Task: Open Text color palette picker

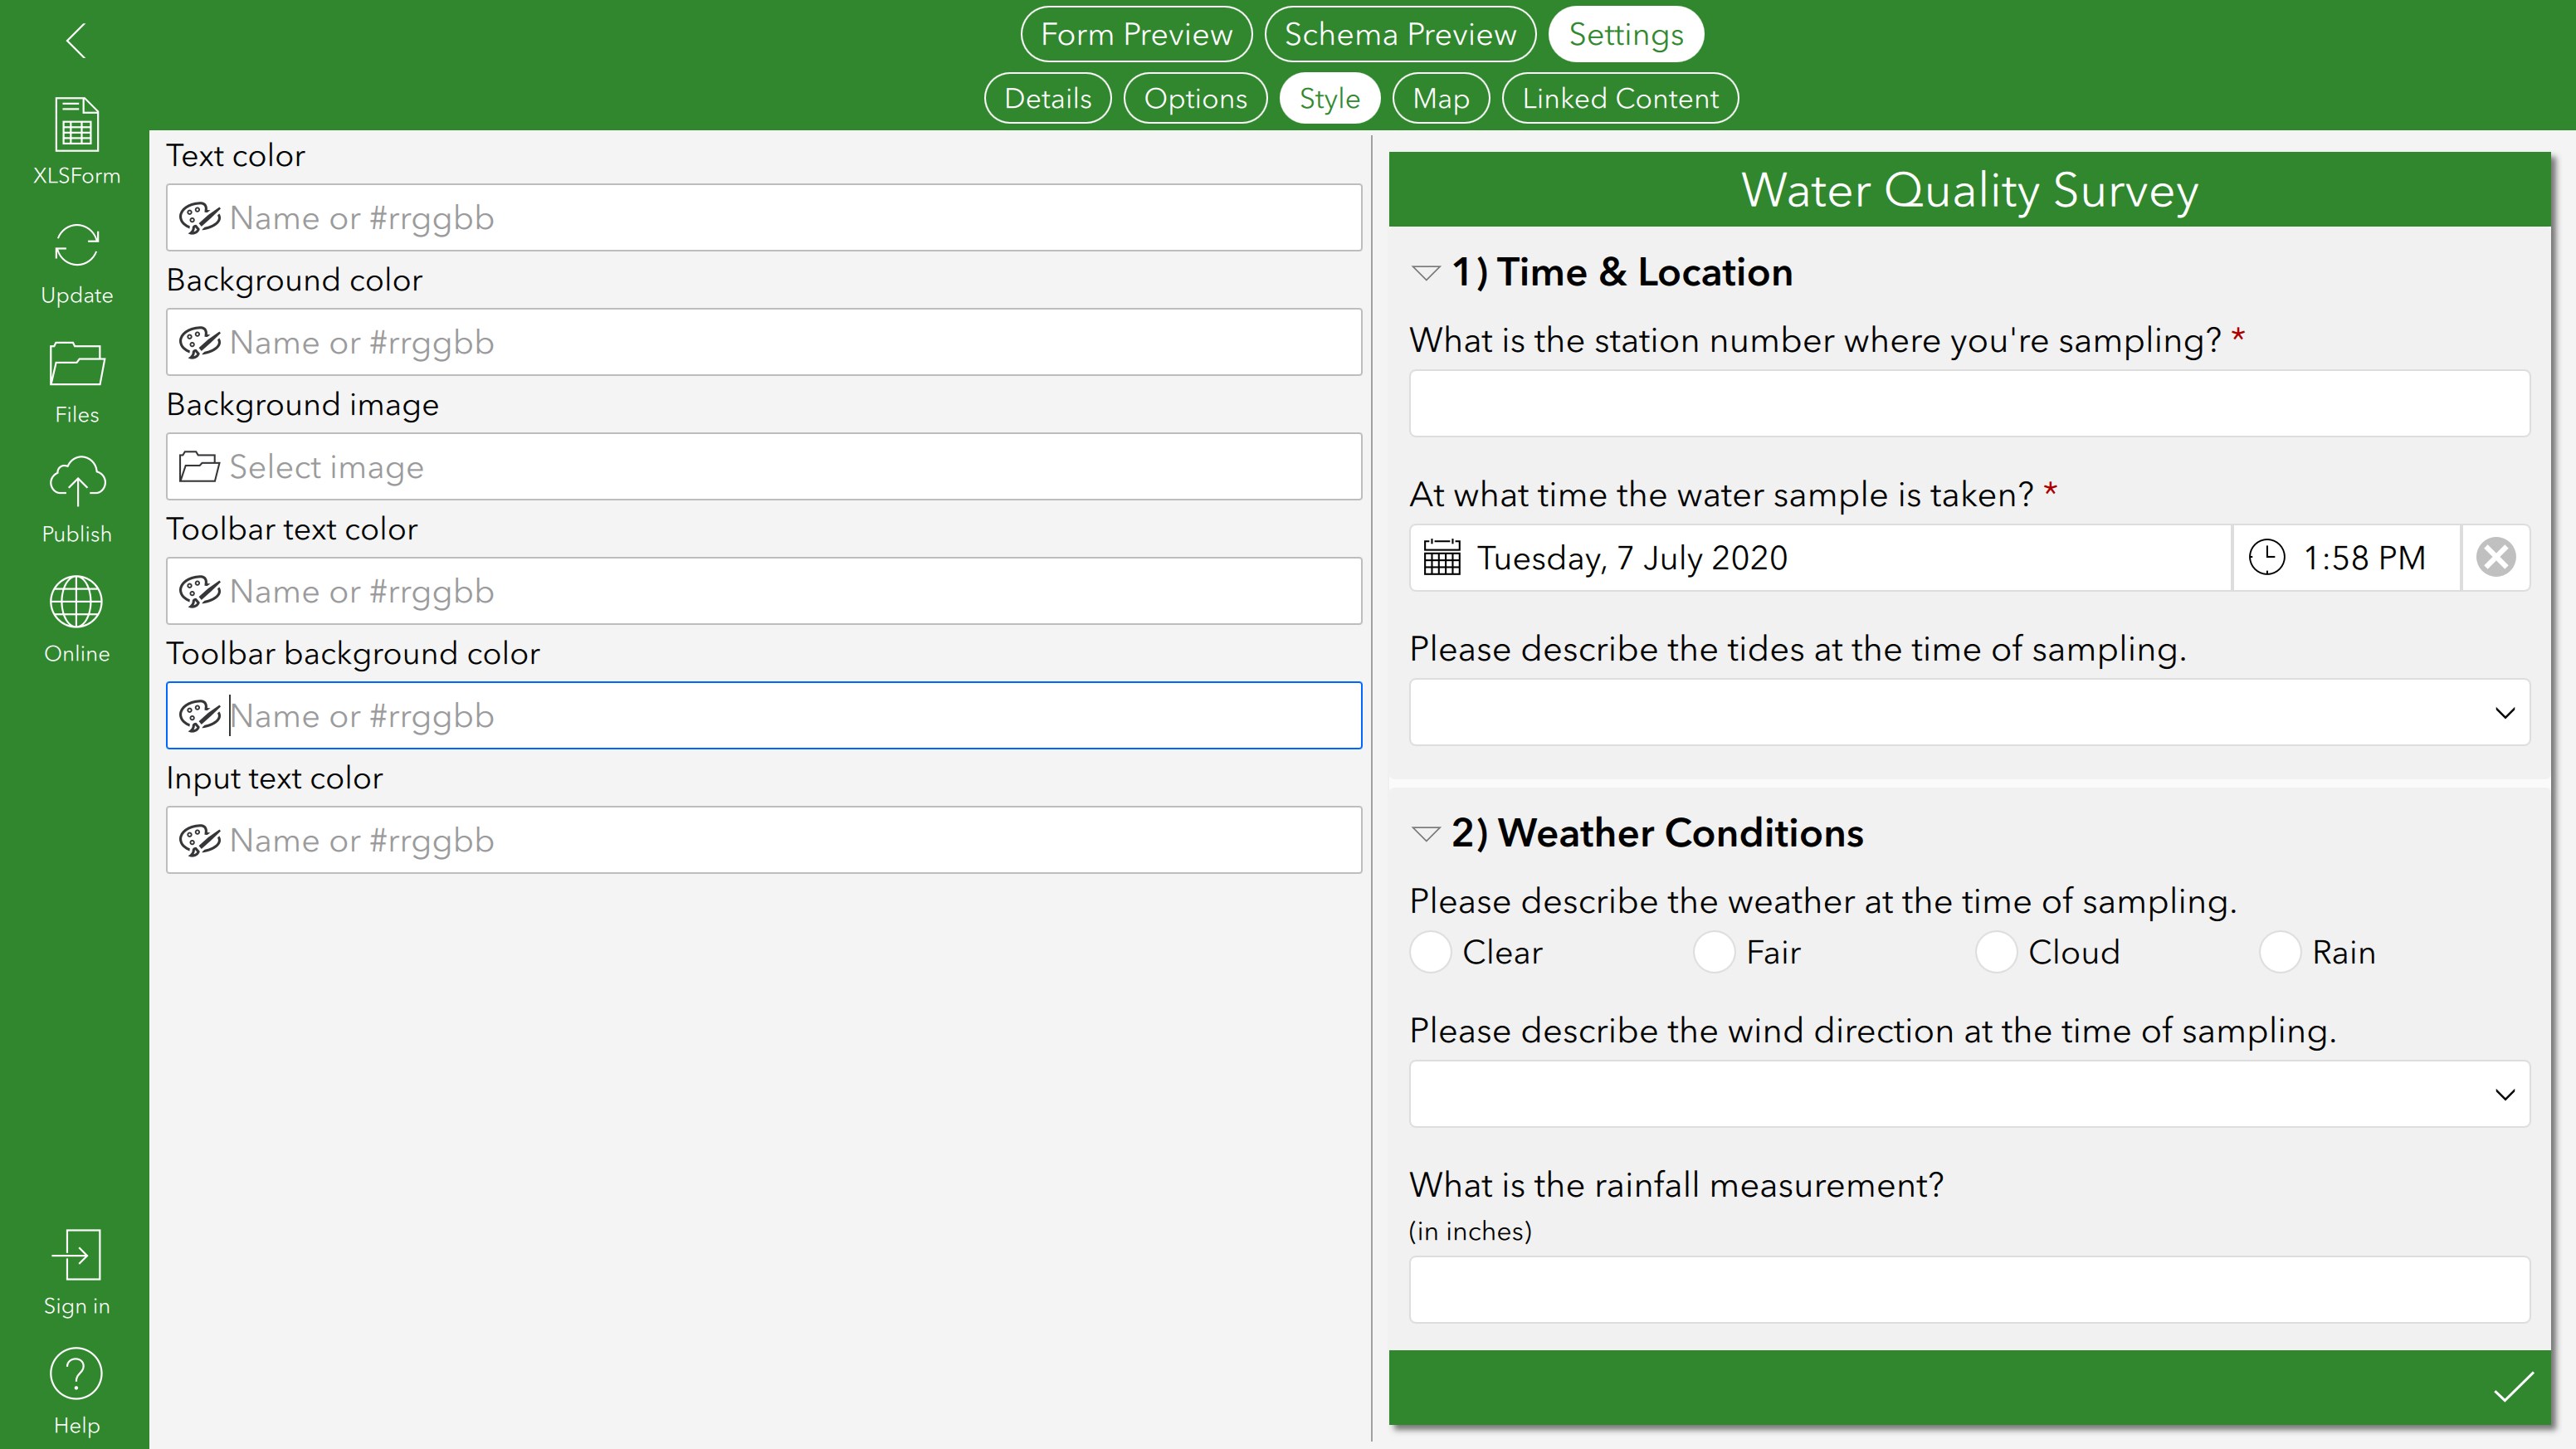Action: [x=199, y=218]
